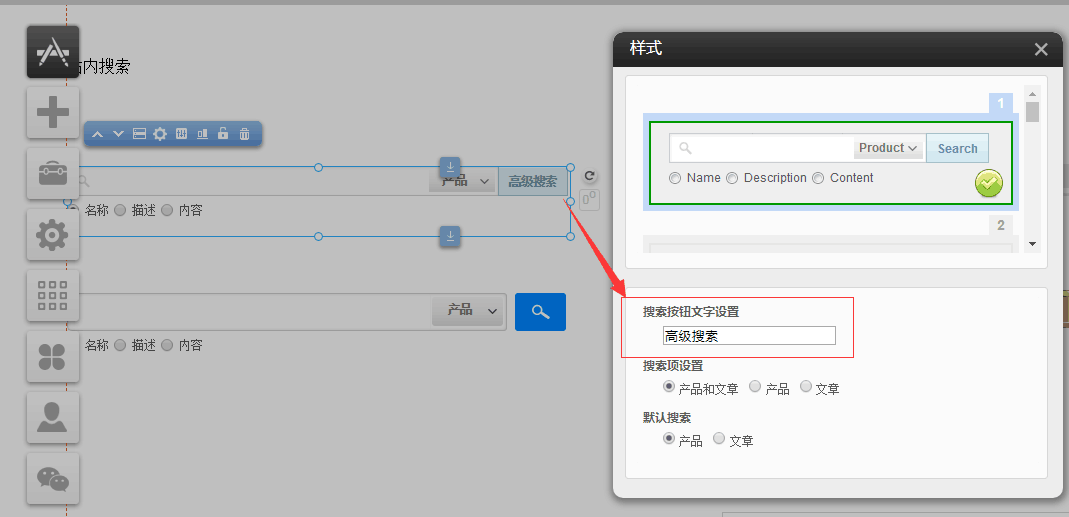The width and height of the screenshot is (1069, 517).
Task: Click the chat bubbles icon in sidebar
Action: pos(52,479)
